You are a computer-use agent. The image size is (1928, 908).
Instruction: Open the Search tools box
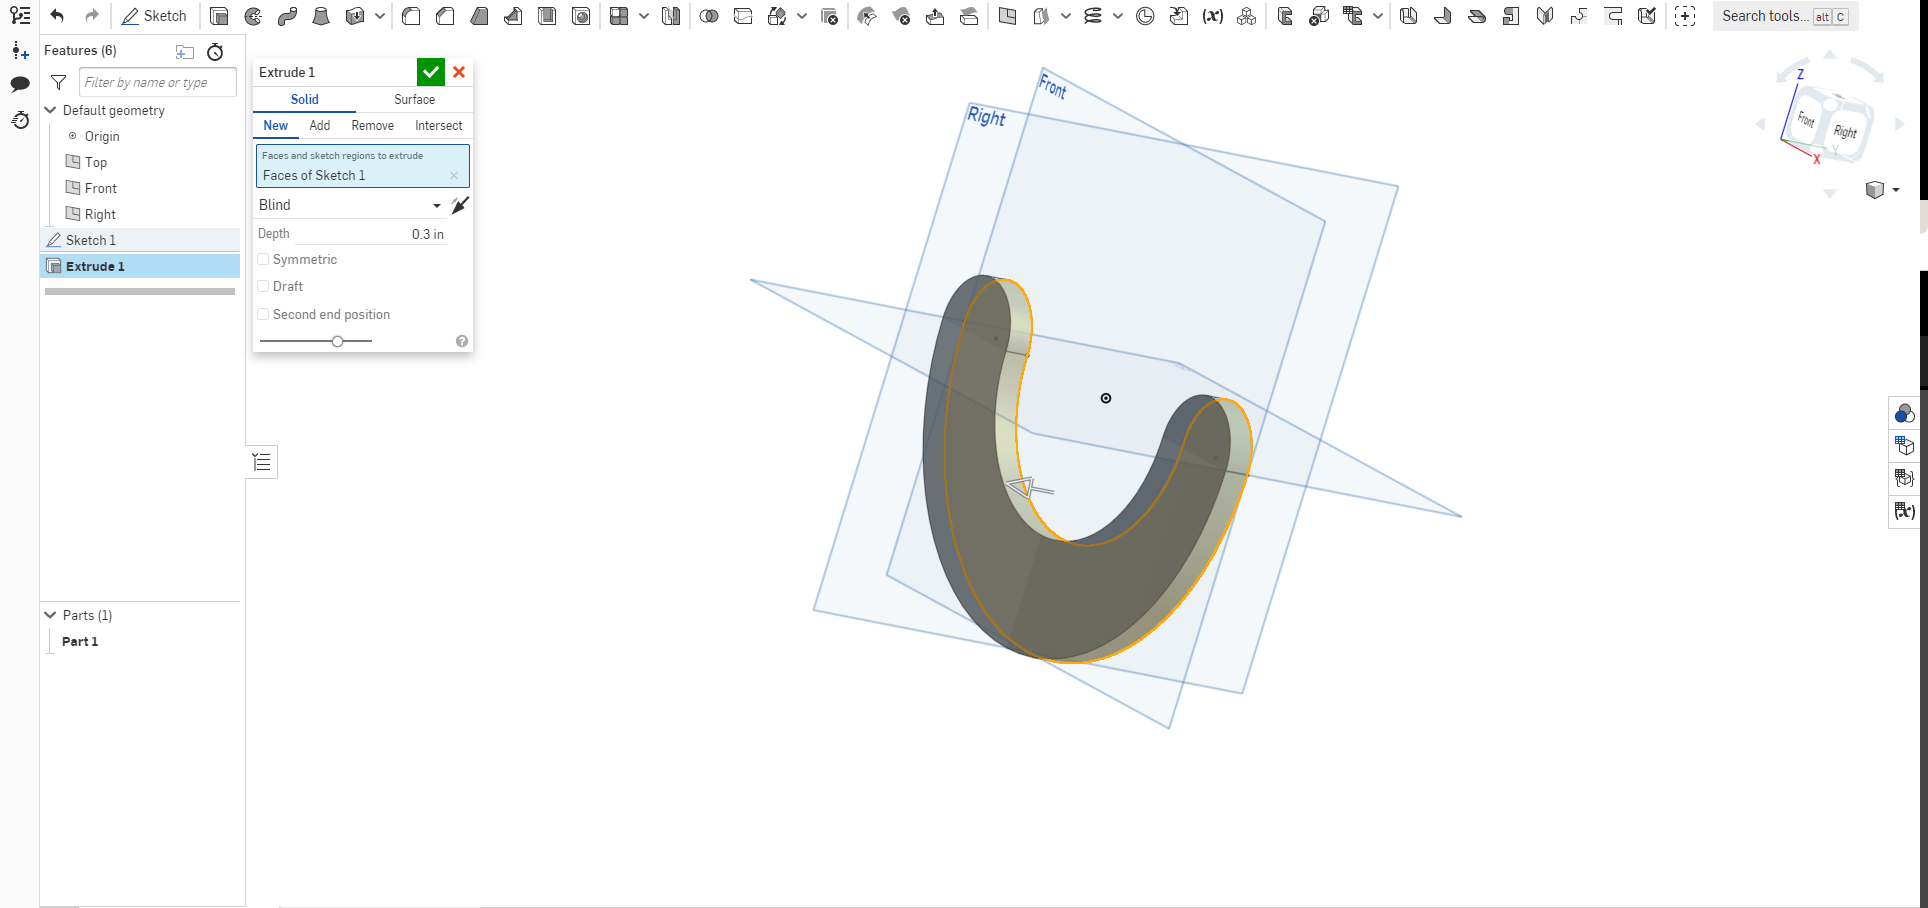click(x=1786, y=16)
